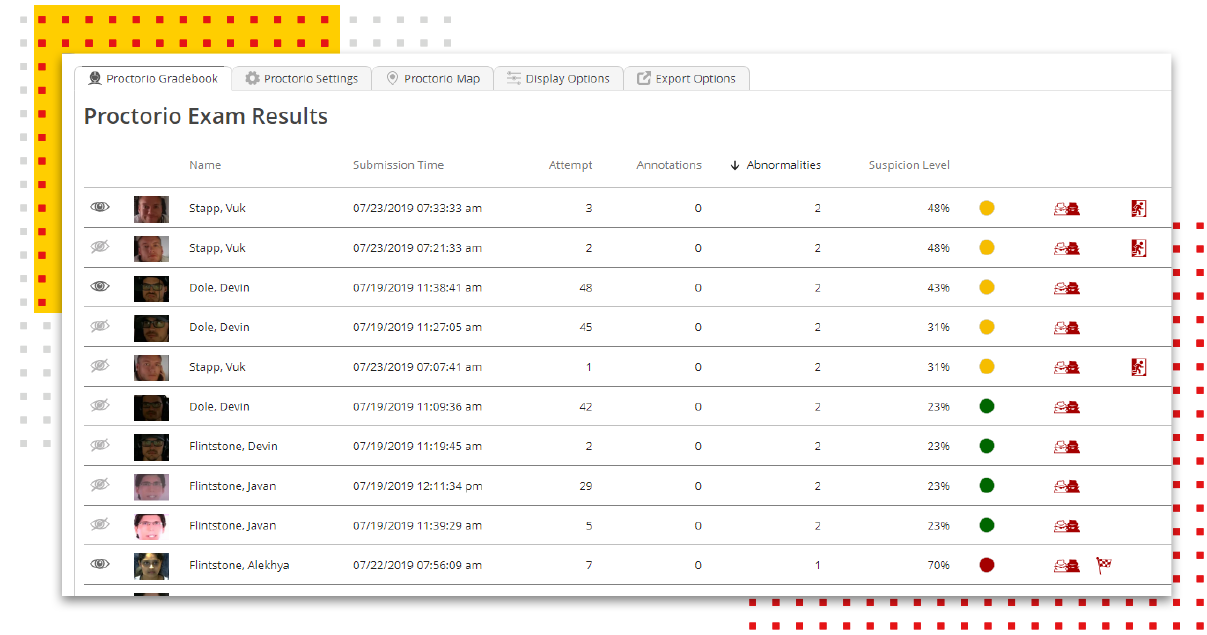Toggle eye icon for Dole, Devin 11:38:41 am
The width and height of the screenshot is (1207, 635).
pos(100,286)
